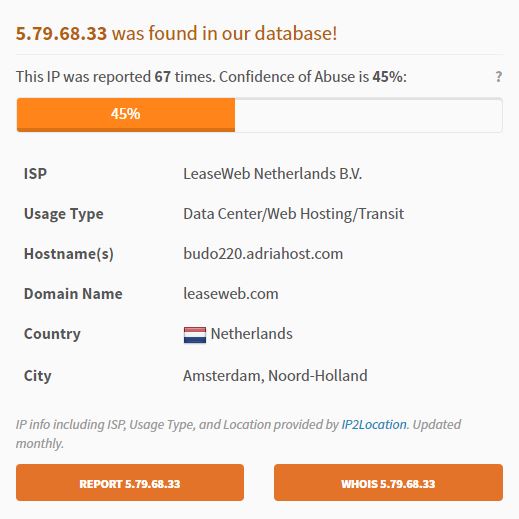The height and width of the screenshot is (519, 519).
Task: Click the bold 45% confidence value in sentence
Action: [x=387, y=77]
